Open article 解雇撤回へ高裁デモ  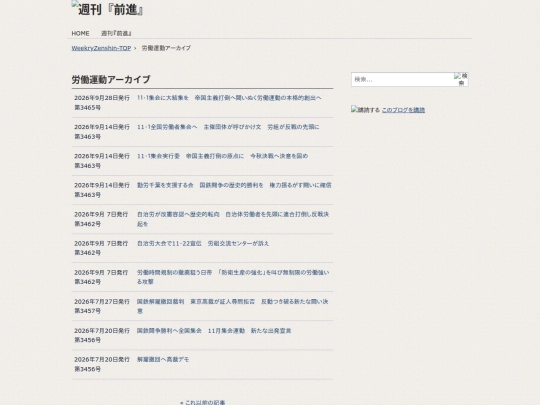click(x=163, y=360)
